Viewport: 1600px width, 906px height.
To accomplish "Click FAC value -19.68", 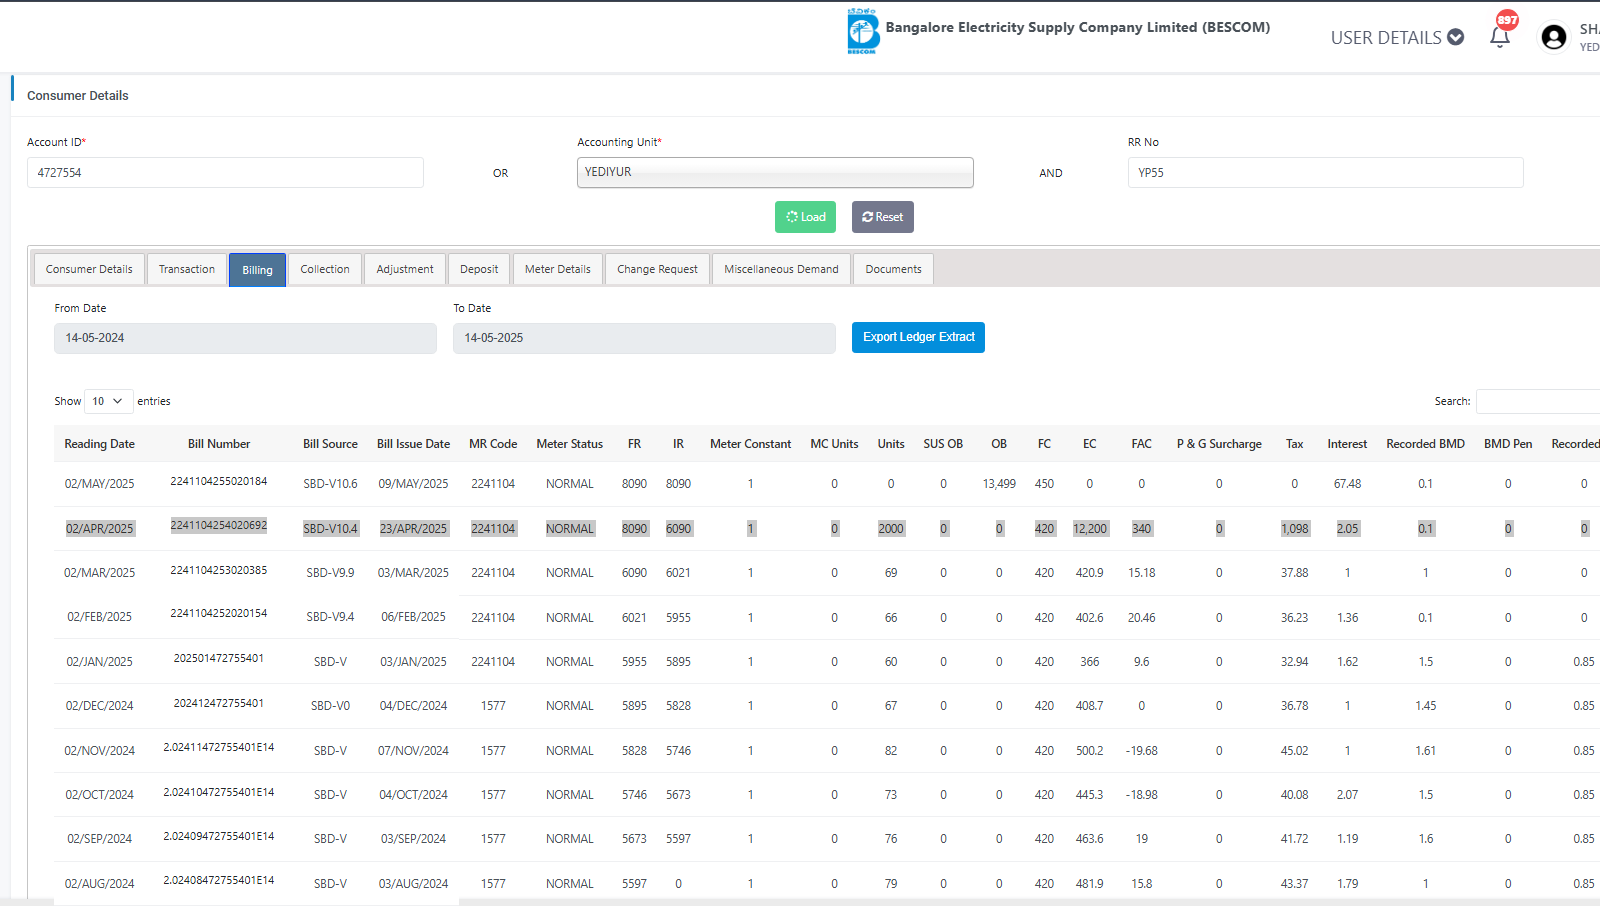I will (1141, 751).
